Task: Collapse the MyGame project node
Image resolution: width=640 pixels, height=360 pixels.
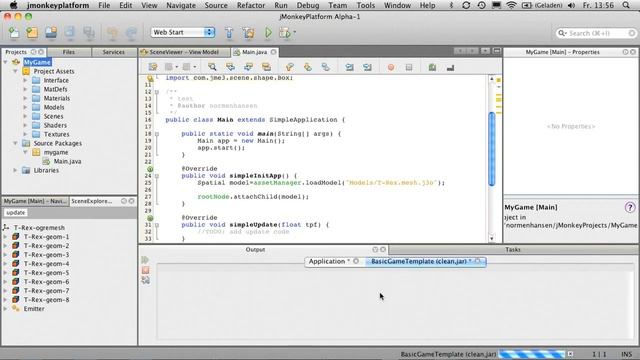Action: pyautogui.click(x=6, y=62)
